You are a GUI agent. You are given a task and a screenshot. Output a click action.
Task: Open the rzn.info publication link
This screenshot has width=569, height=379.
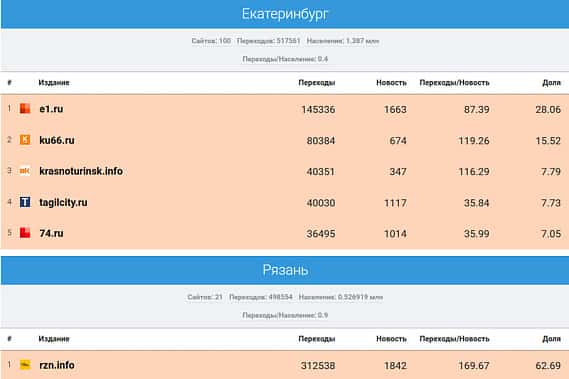(57, 365)
